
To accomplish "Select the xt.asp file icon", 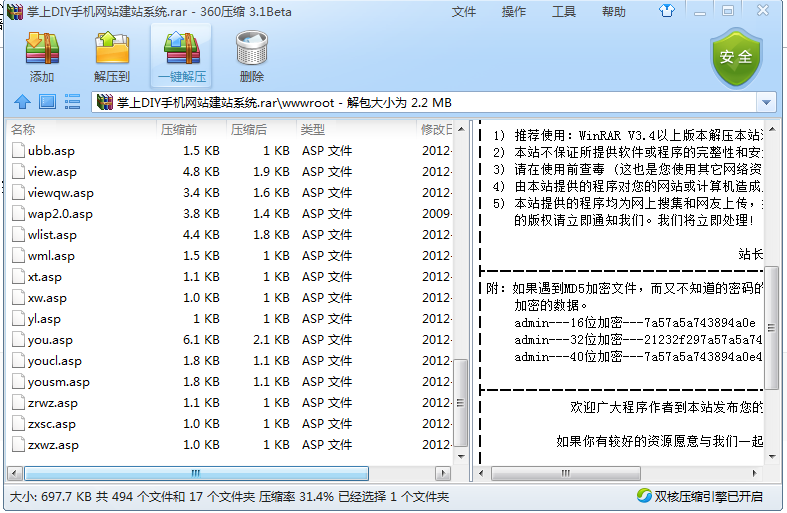I will [19, 277].
